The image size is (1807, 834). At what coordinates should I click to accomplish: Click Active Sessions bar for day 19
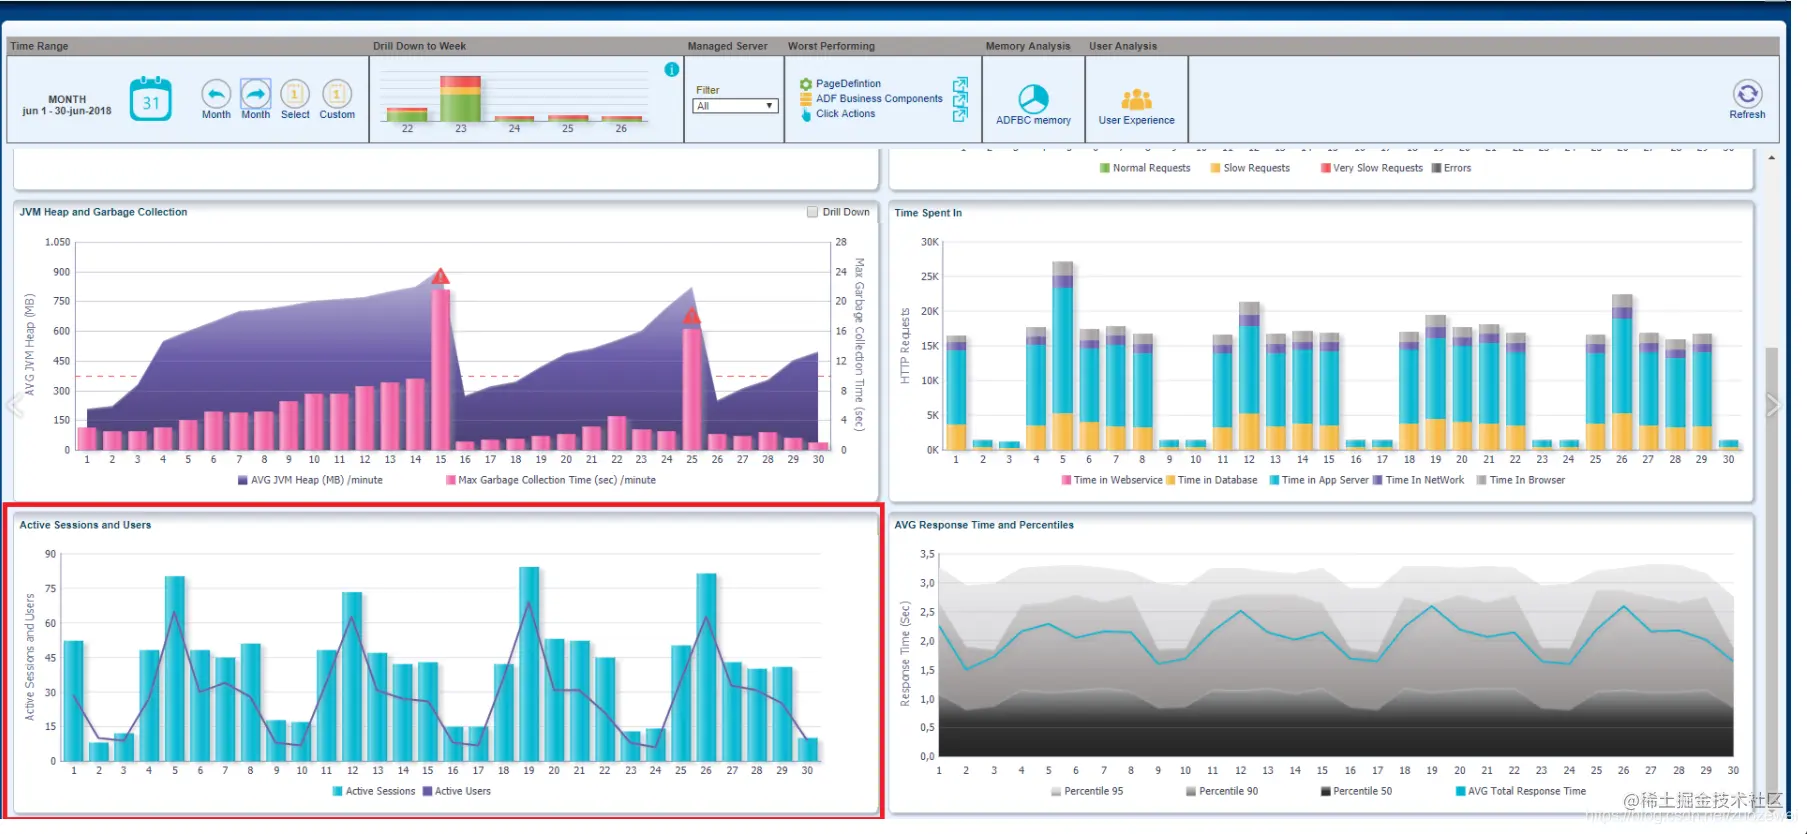(x=529, y=664)
